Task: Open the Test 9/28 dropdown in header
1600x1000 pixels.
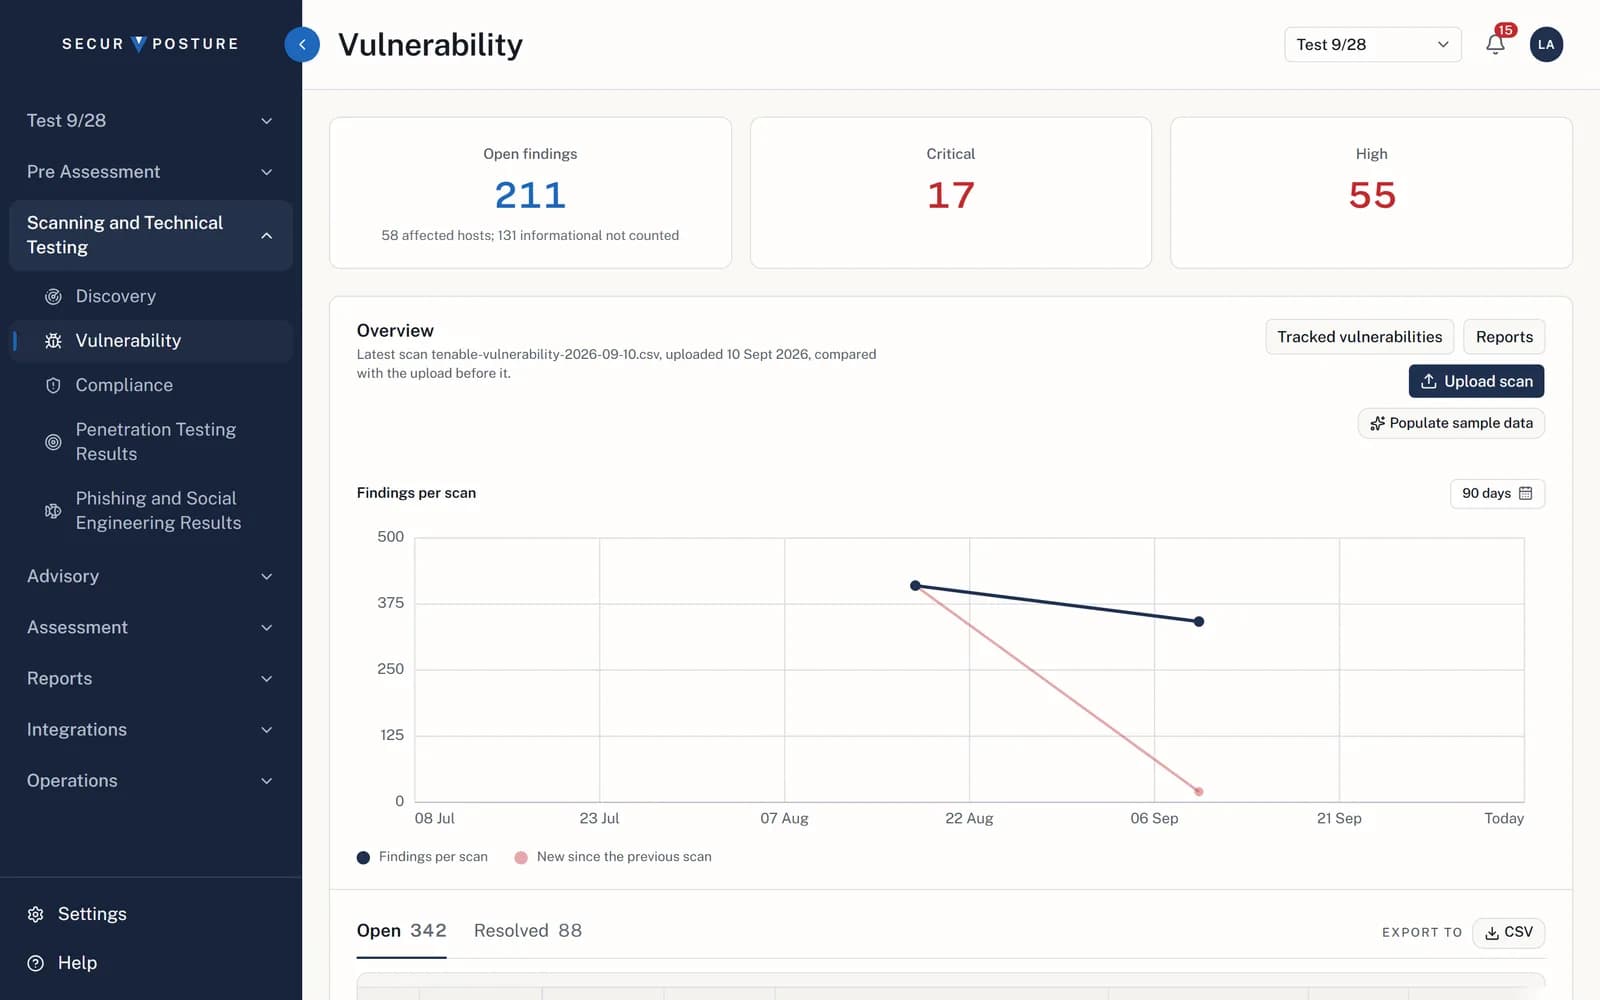Action: click(x=1372, y=44)
